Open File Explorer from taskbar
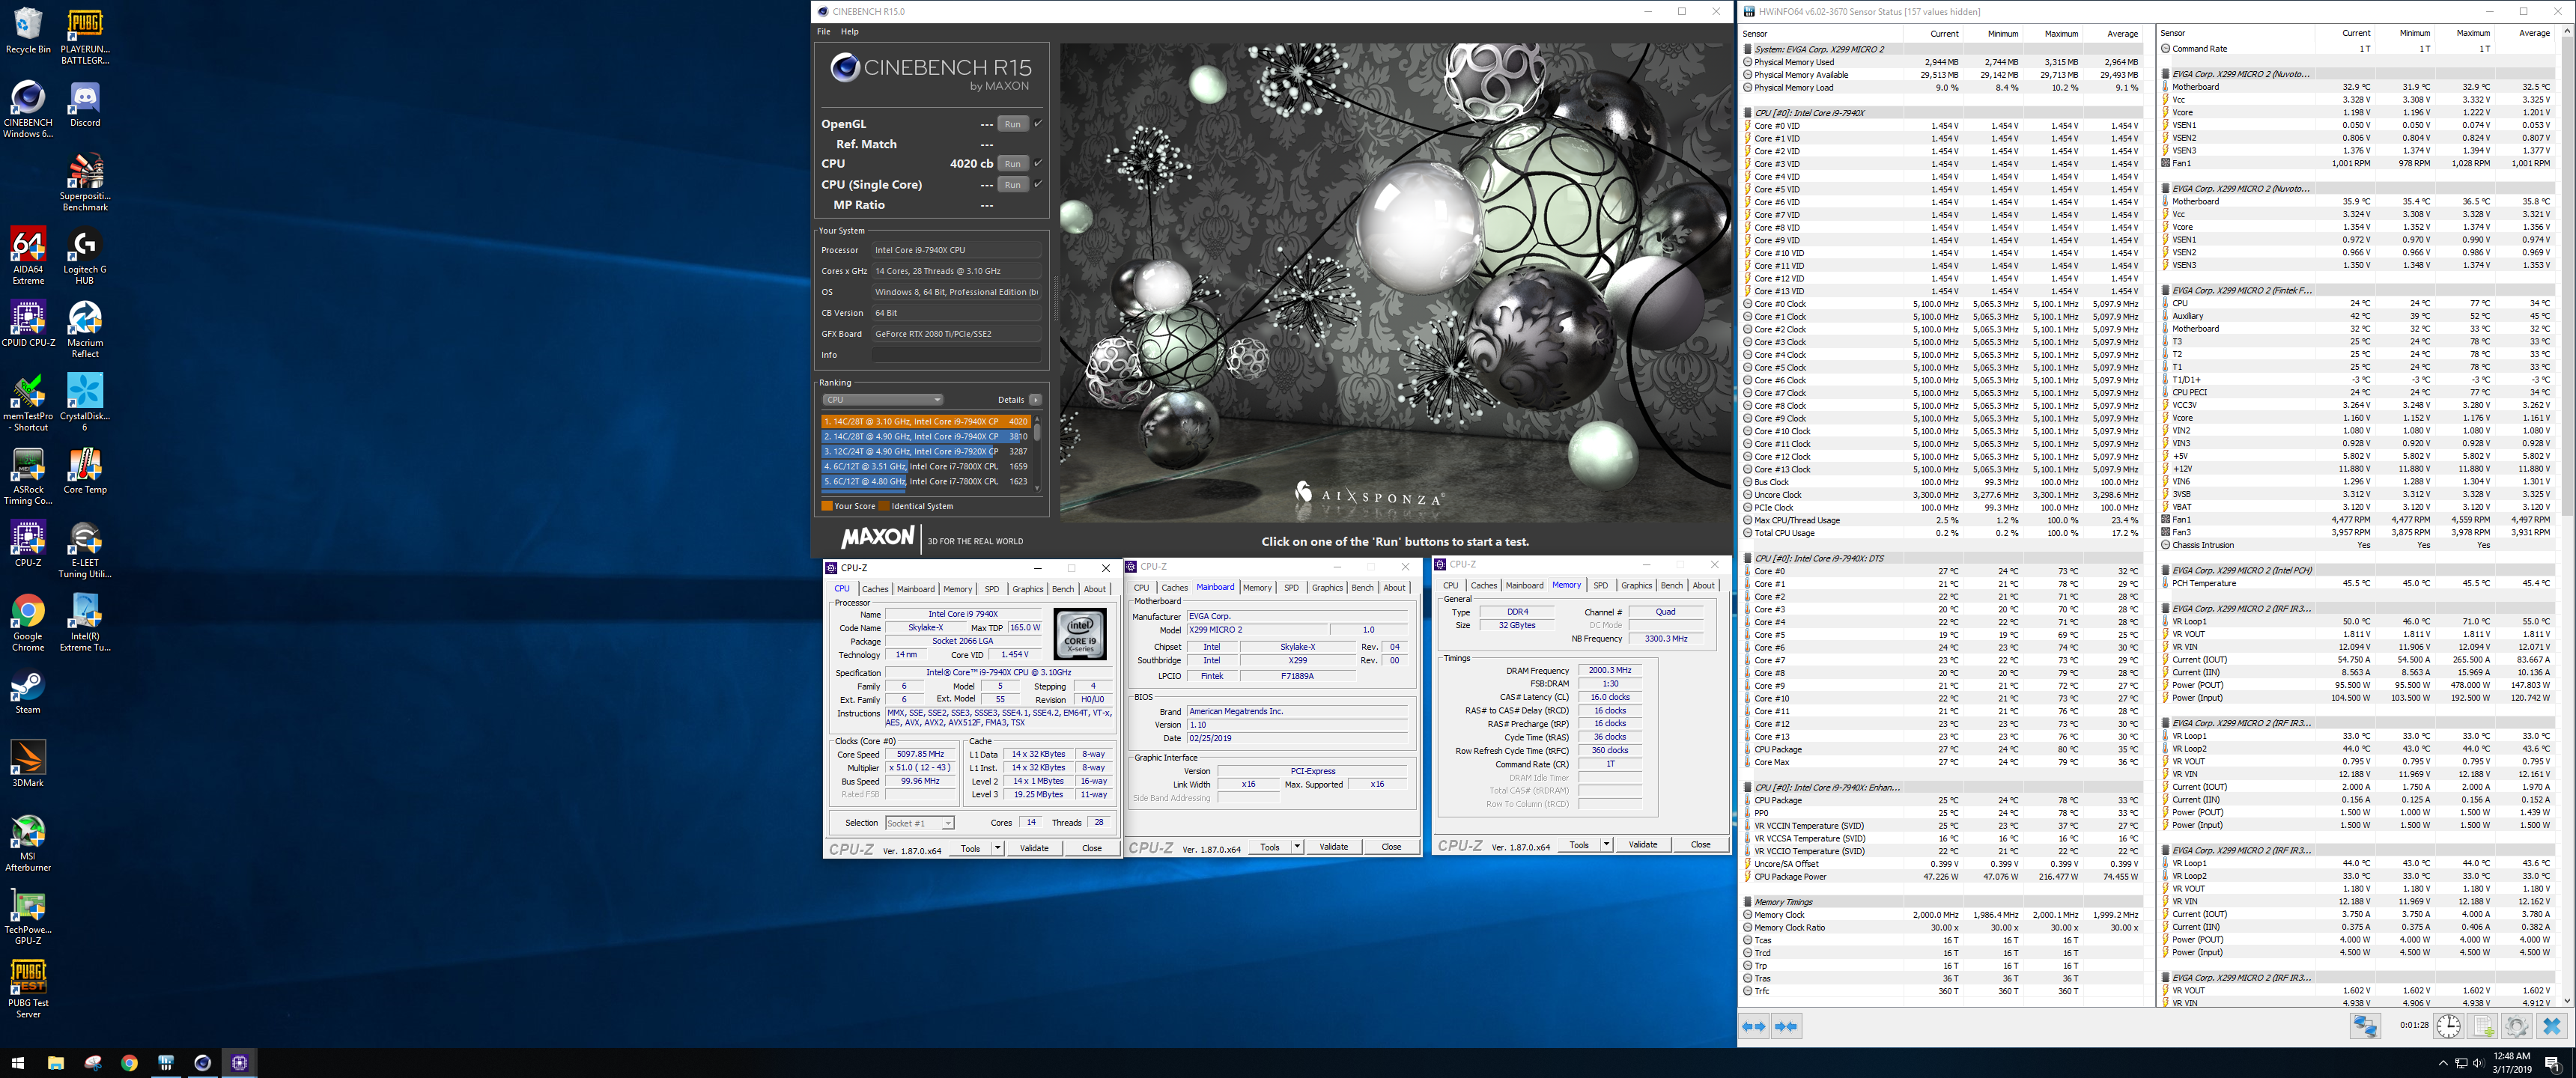This screenshot has width=2576, height=1078. coord(55,1062)
